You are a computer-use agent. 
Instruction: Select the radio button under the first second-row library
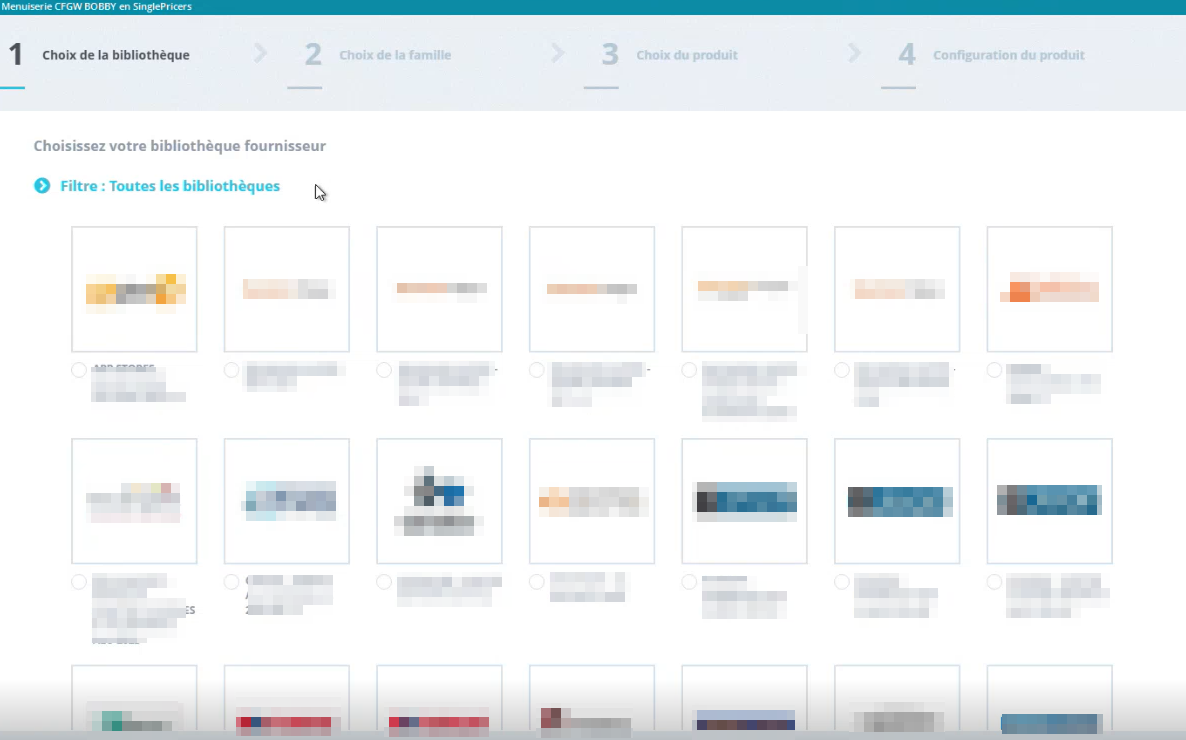point(79,582)
